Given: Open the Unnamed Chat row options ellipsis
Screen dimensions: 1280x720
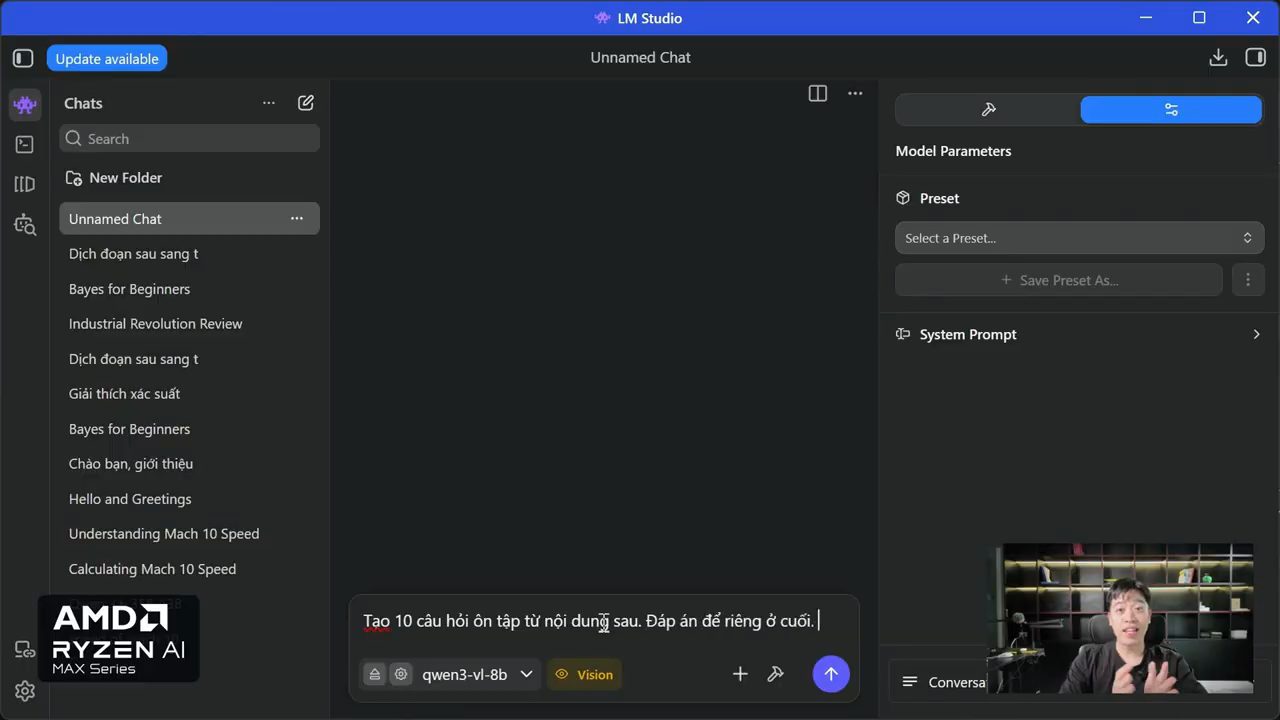Looking at the screenshot, I should [x=297, y=218].
